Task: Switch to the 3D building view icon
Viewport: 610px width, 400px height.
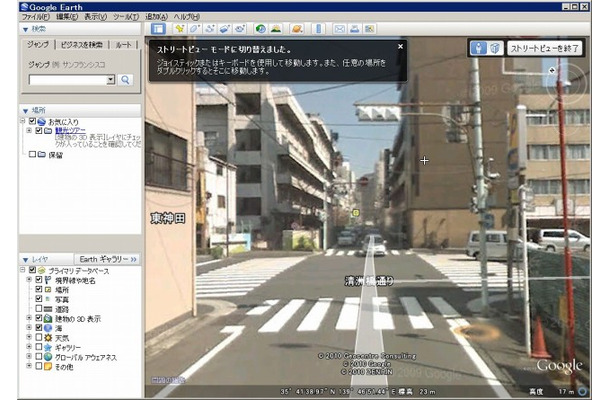Action: tap(495, 48)
